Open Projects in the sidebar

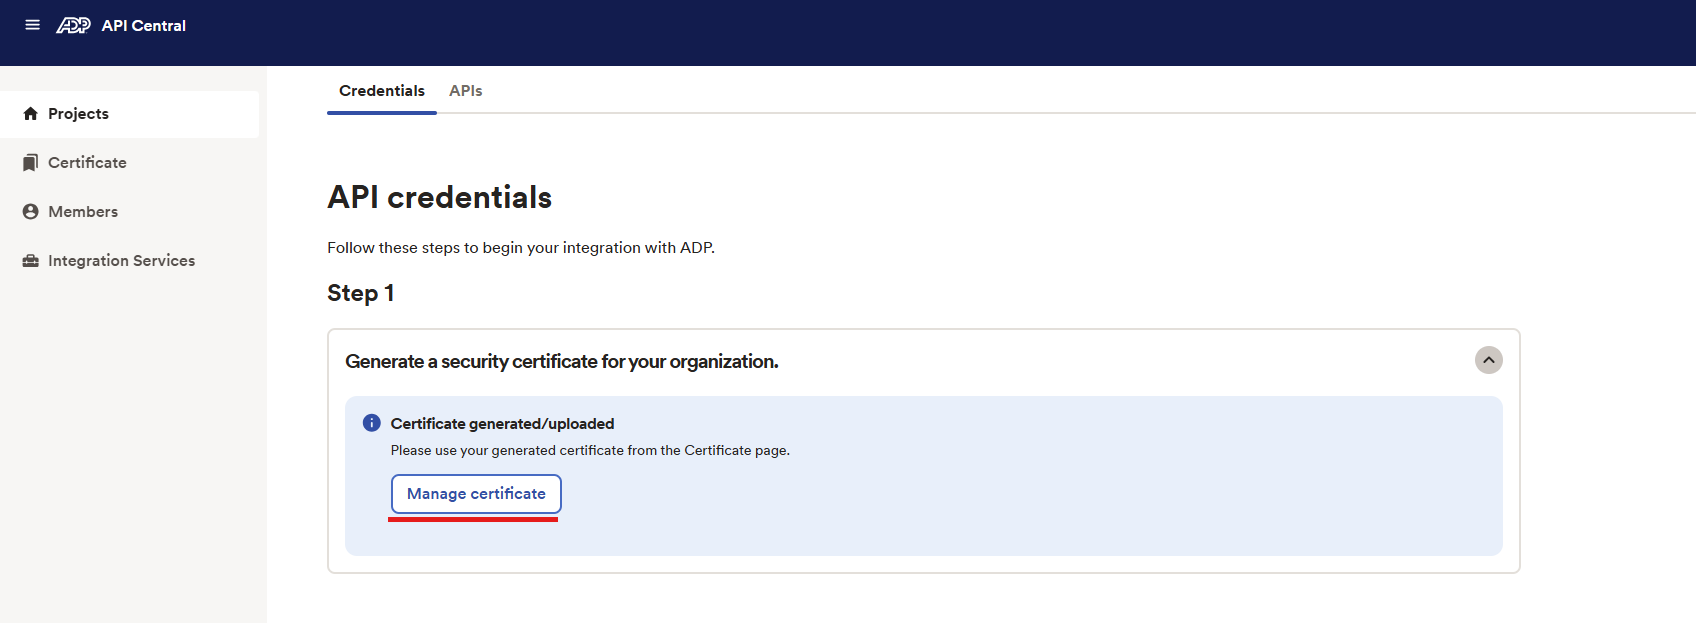[x=130, y=114]
